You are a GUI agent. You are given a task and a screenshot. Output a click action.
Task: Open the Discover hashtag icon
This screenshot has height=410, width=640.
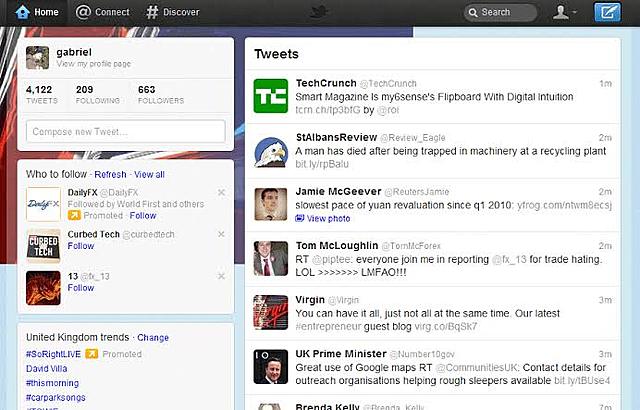click(152, 12)
